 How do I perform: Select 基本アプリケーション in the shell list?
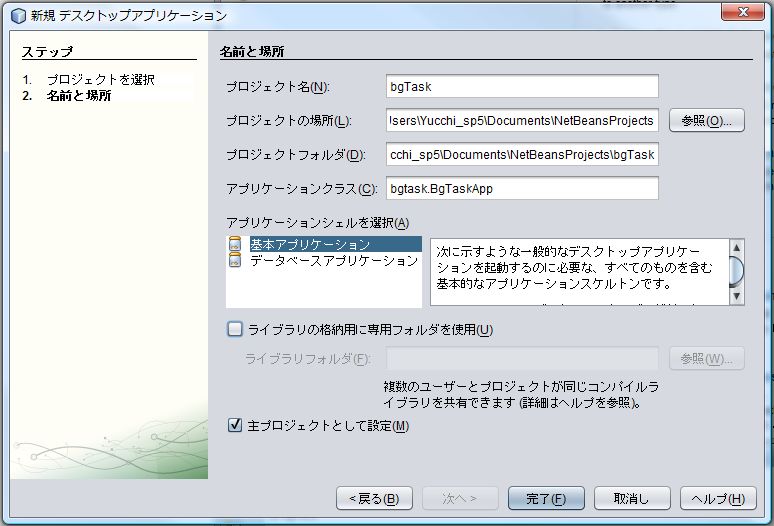[x=309, y=245]
